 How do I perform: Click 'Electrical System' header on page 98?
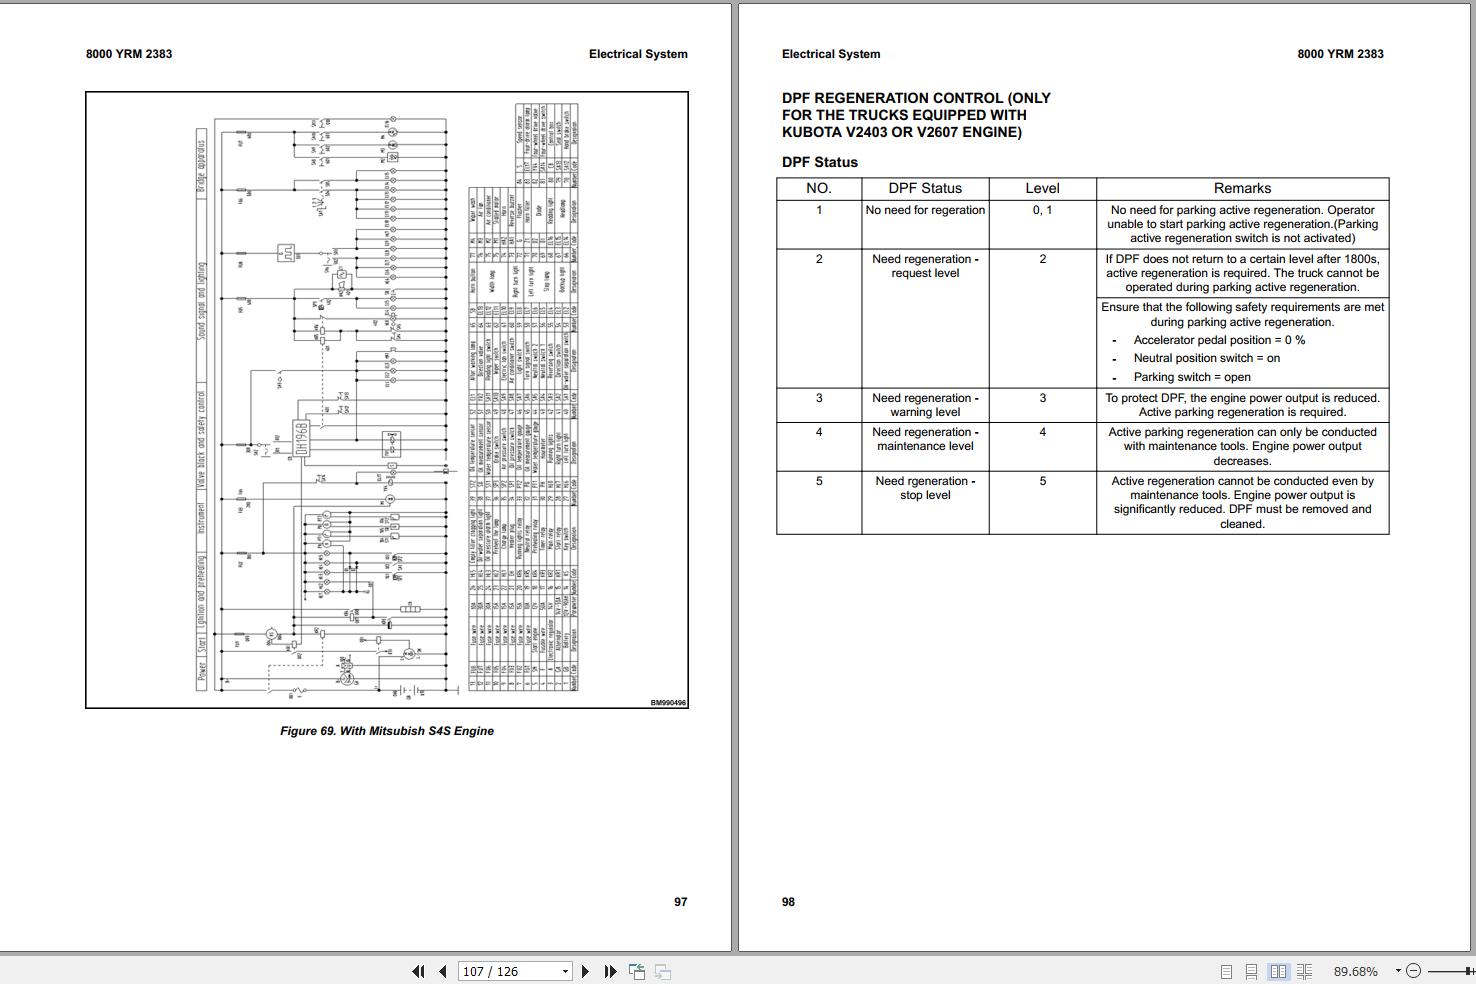831,54
